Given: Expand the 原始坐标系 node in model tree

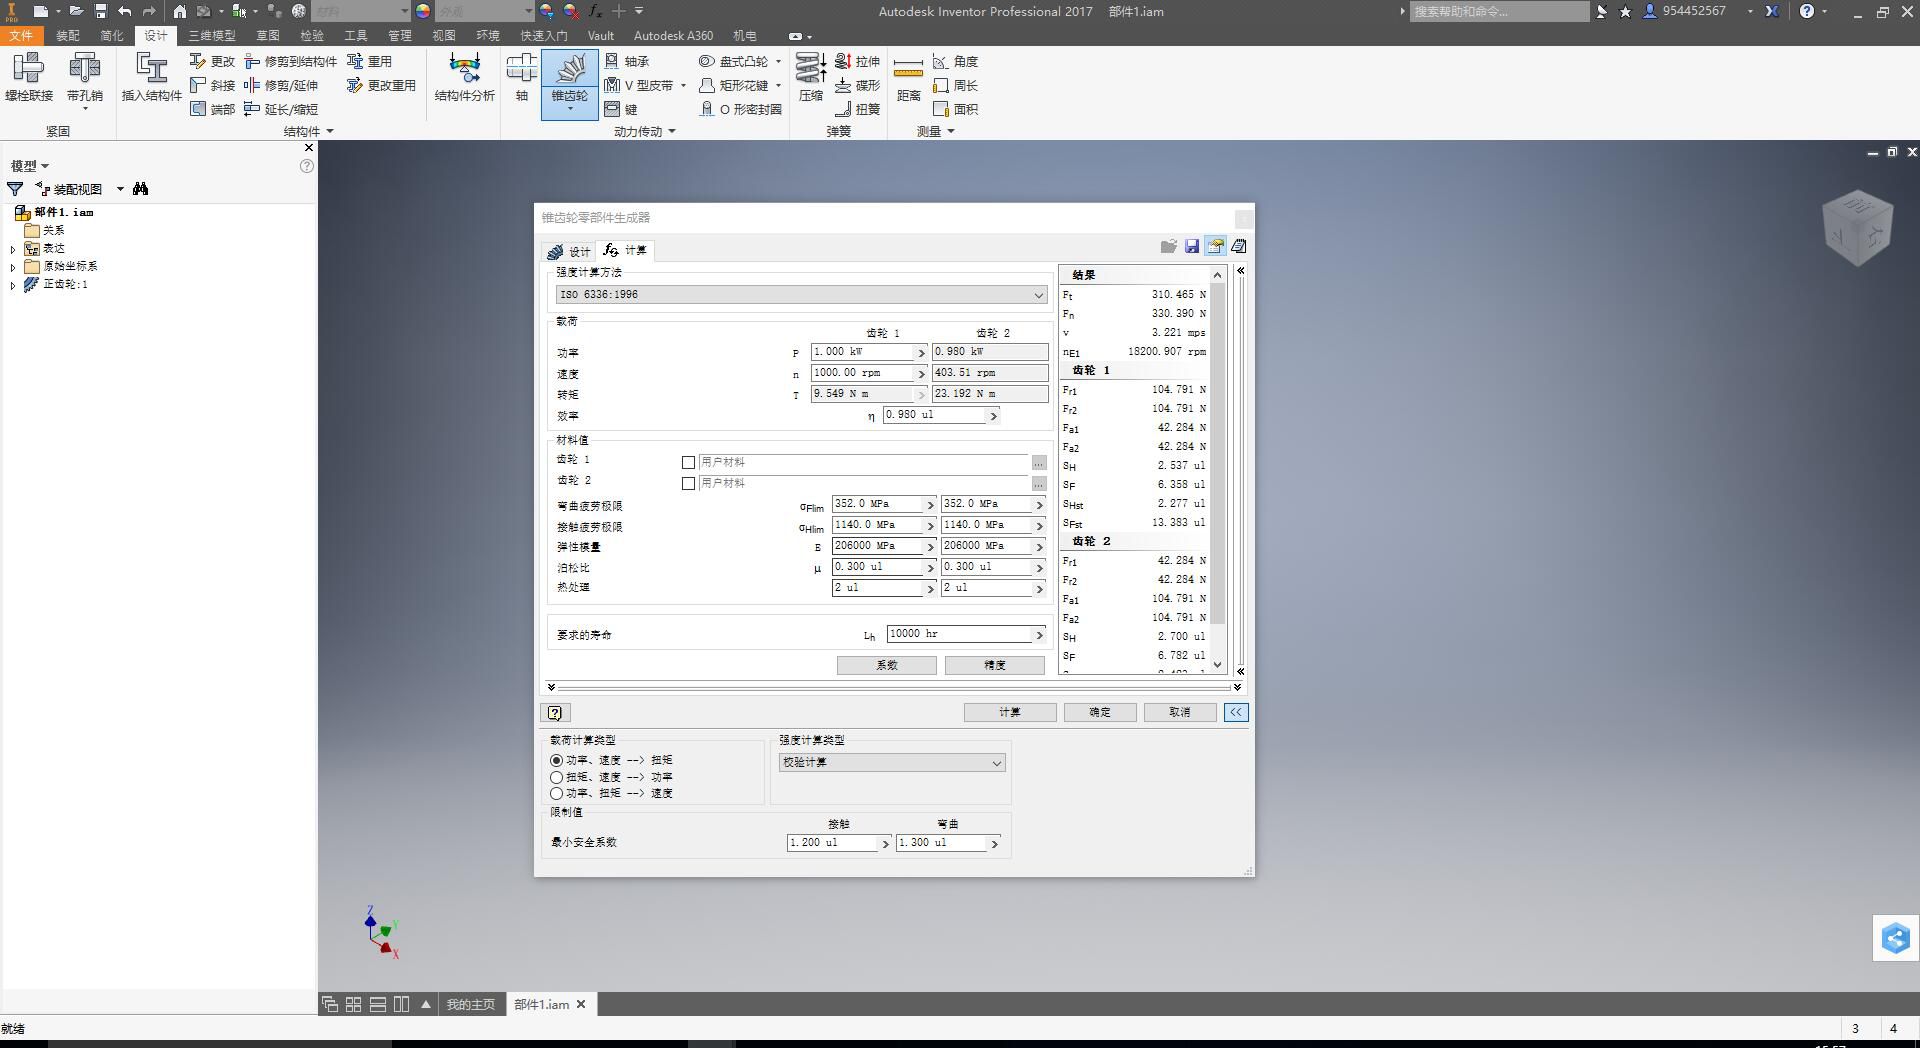Looking at the screenshot, I should (x=13, y=266).
